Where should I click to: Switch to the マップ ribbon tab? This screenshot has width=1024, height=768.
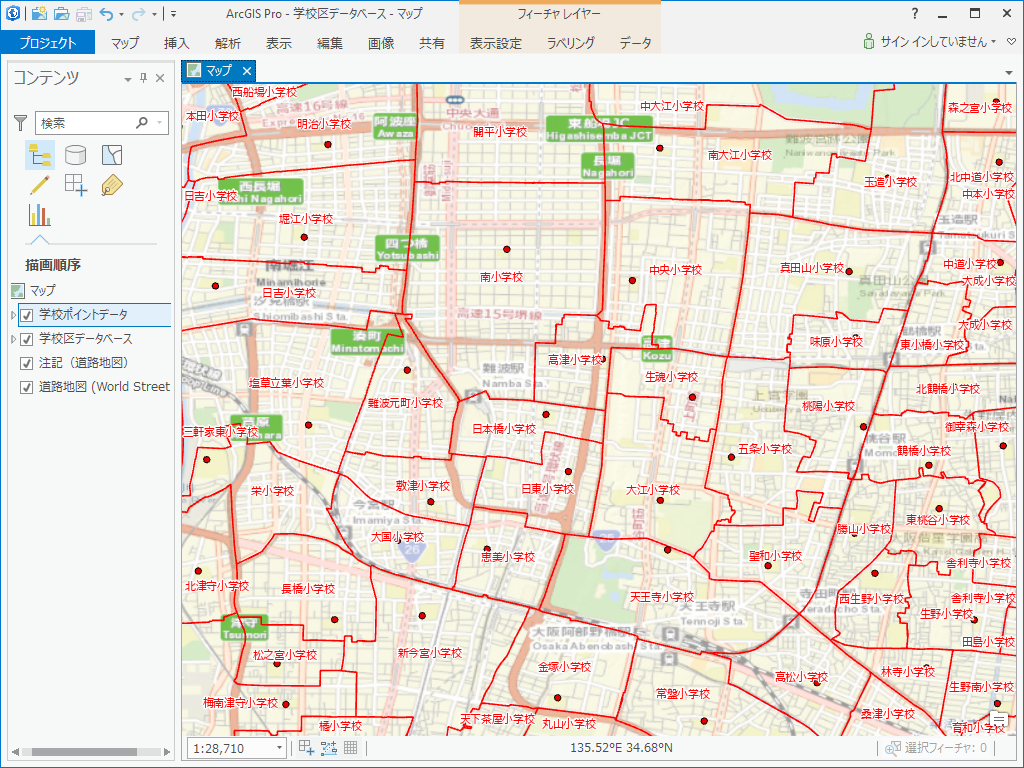[125, 43]
